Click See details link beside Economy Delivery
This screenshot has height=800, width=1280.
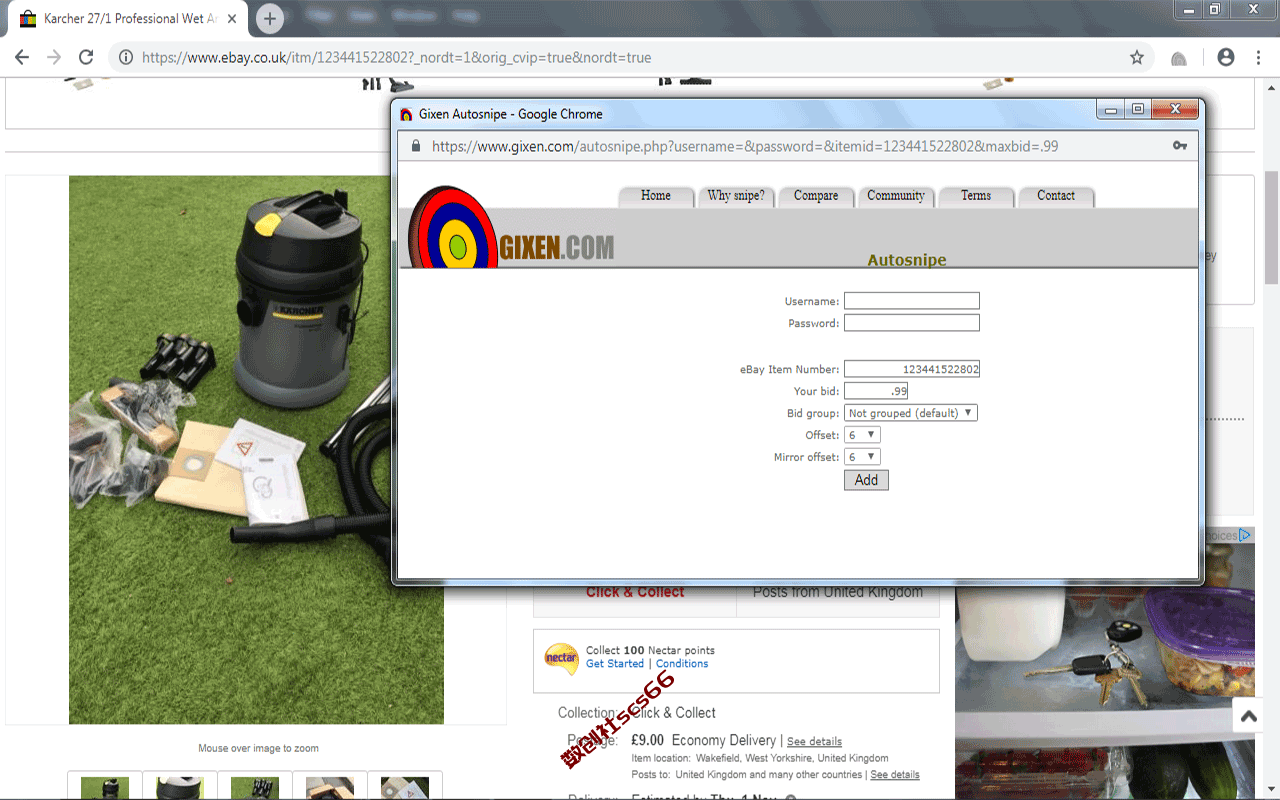[814, 742]
